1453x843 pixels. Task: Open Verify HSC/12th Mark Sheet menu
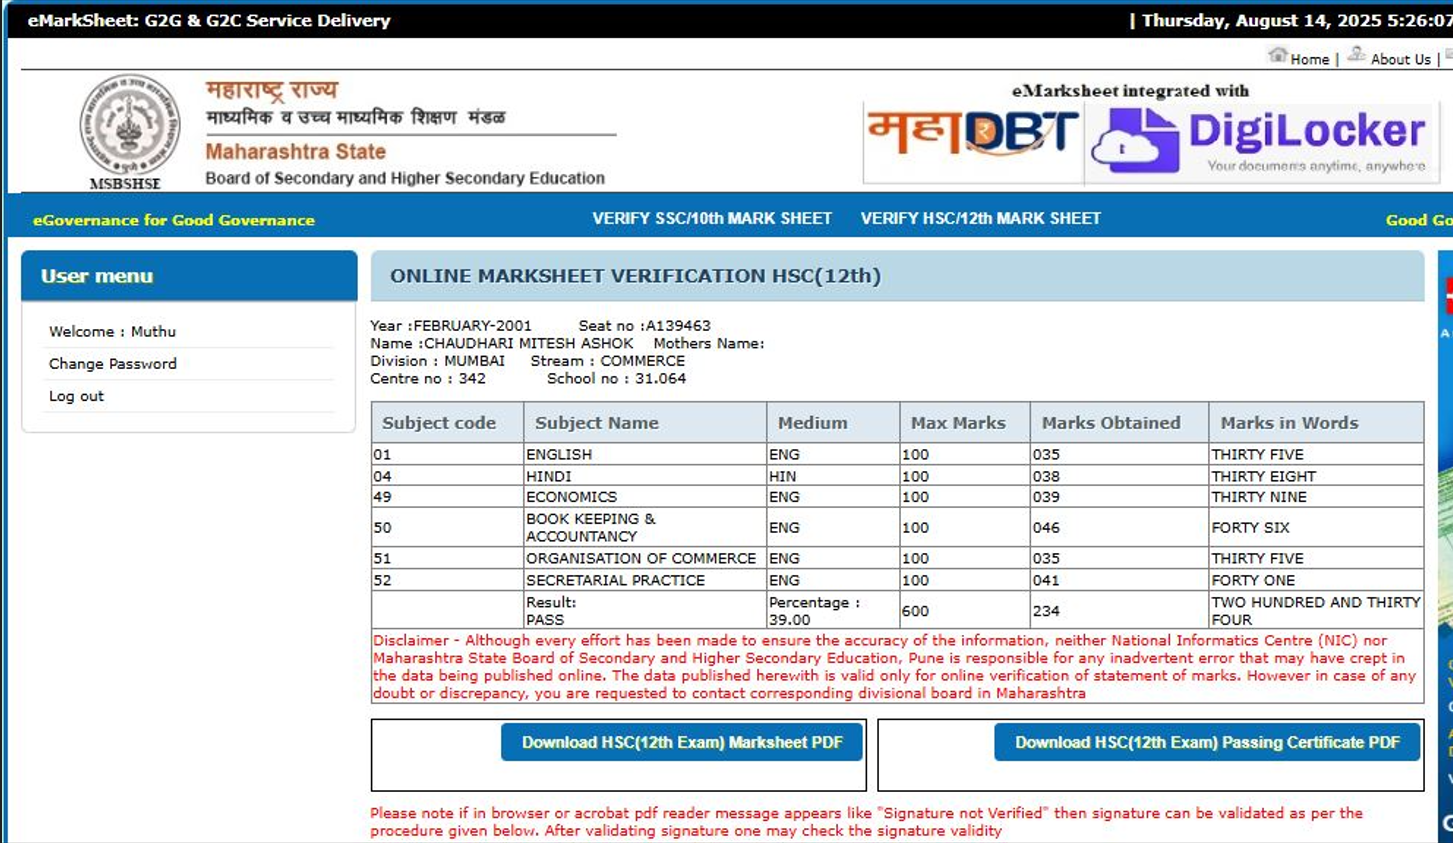tap(980, 218)
